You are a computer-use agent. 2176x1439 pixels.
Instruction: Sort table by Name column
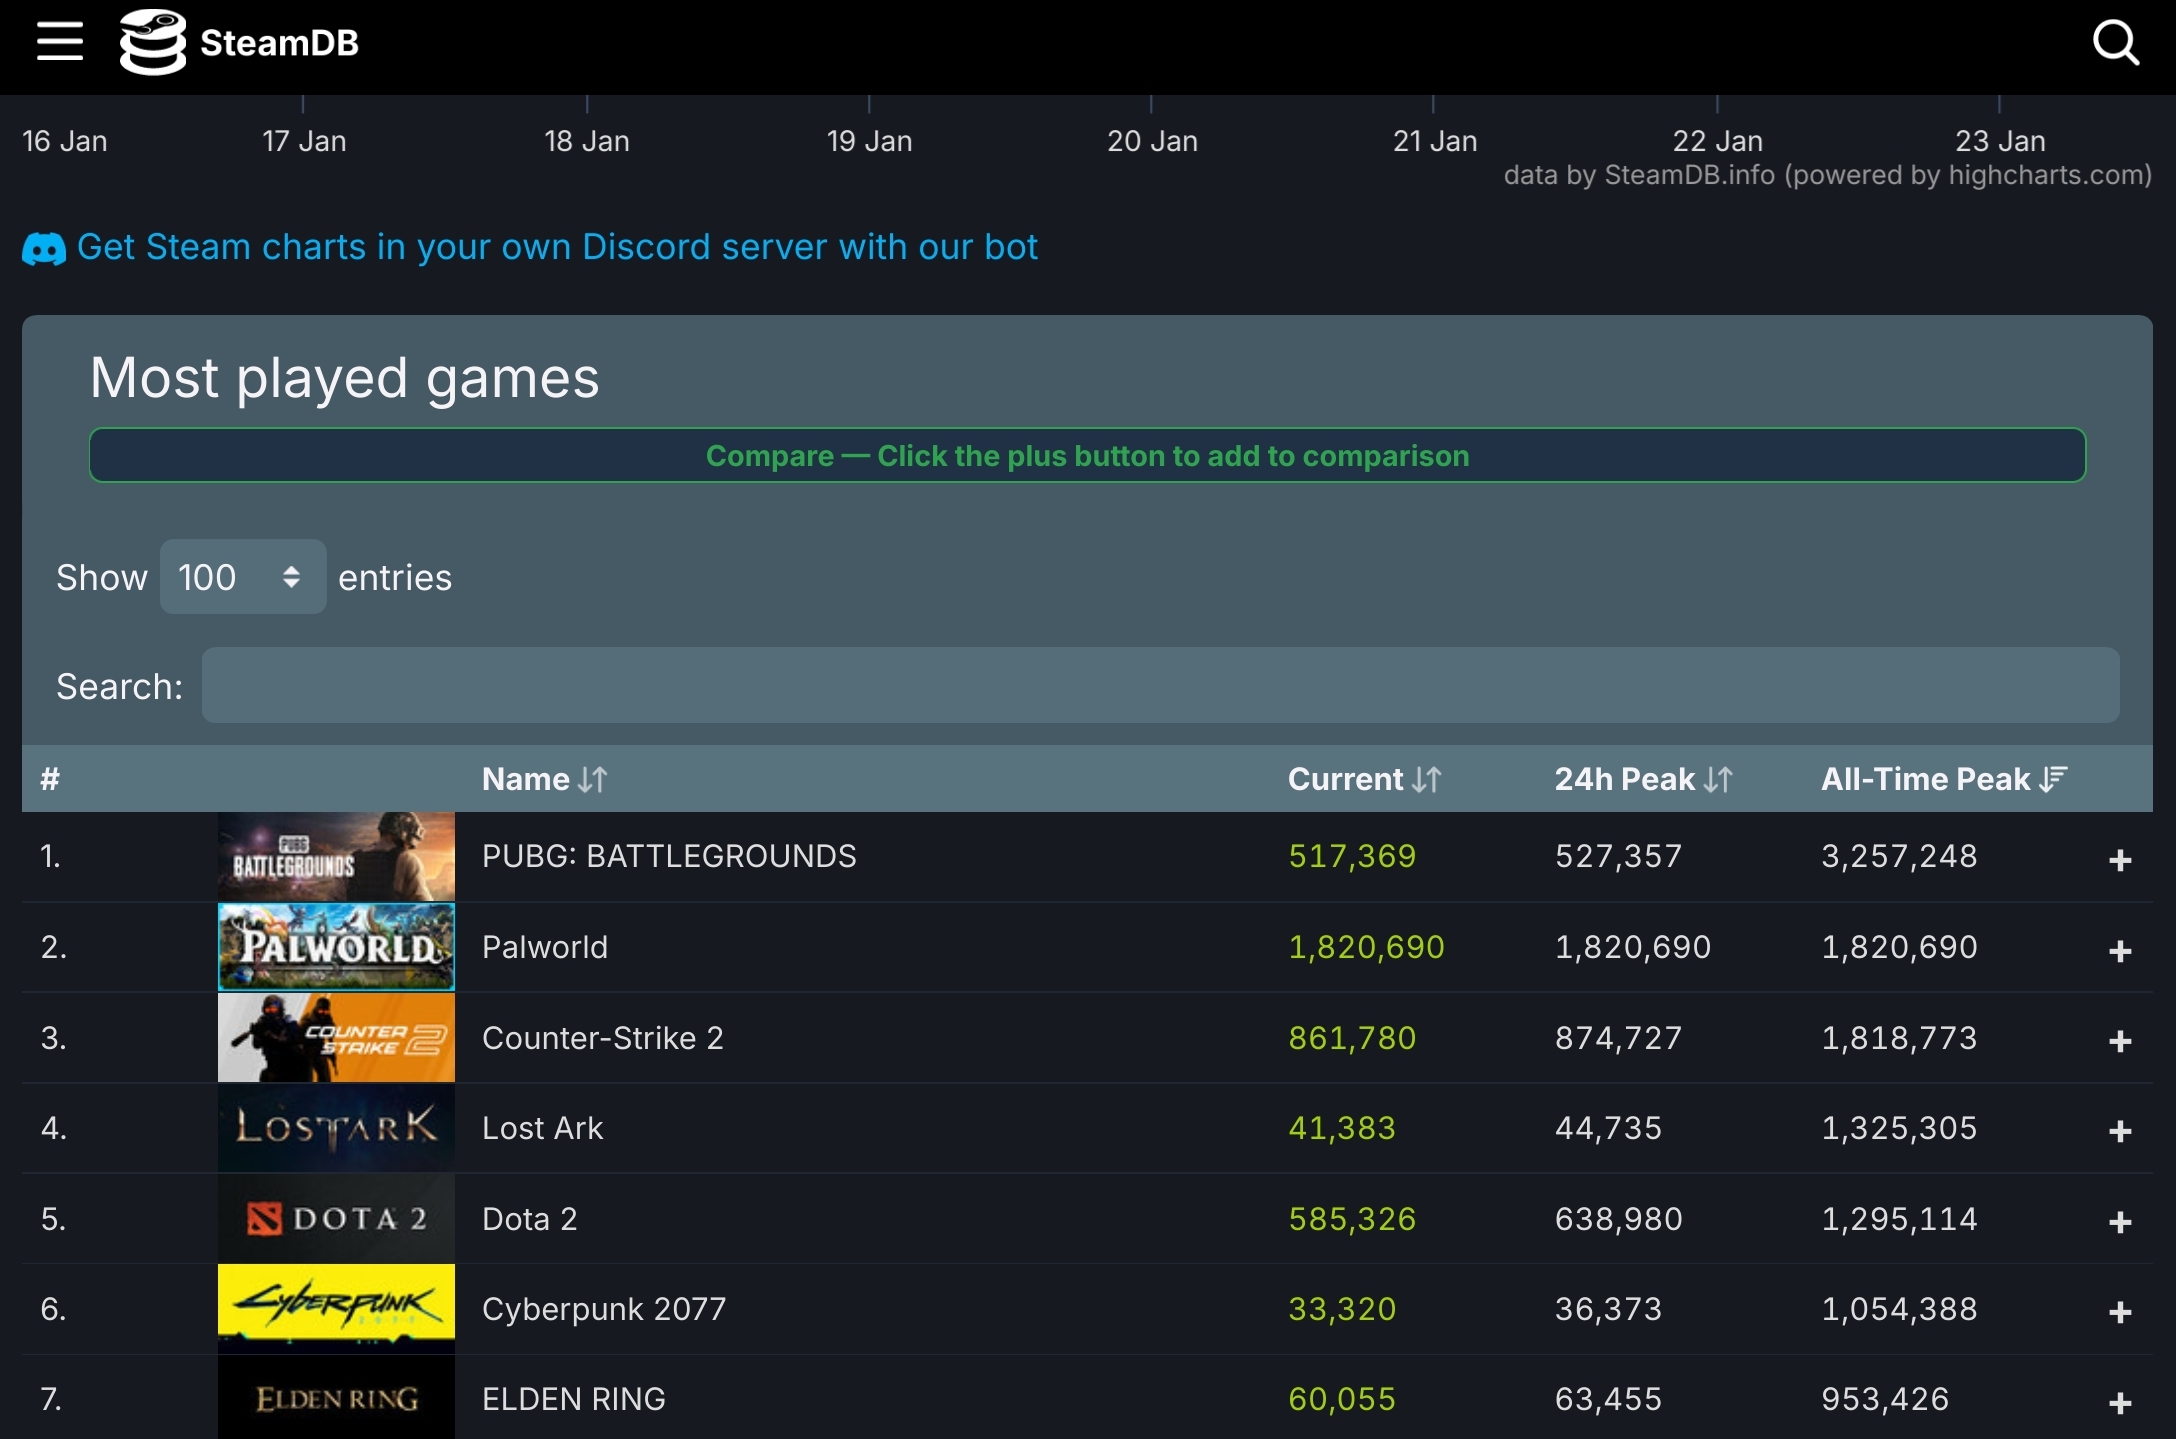544,779
